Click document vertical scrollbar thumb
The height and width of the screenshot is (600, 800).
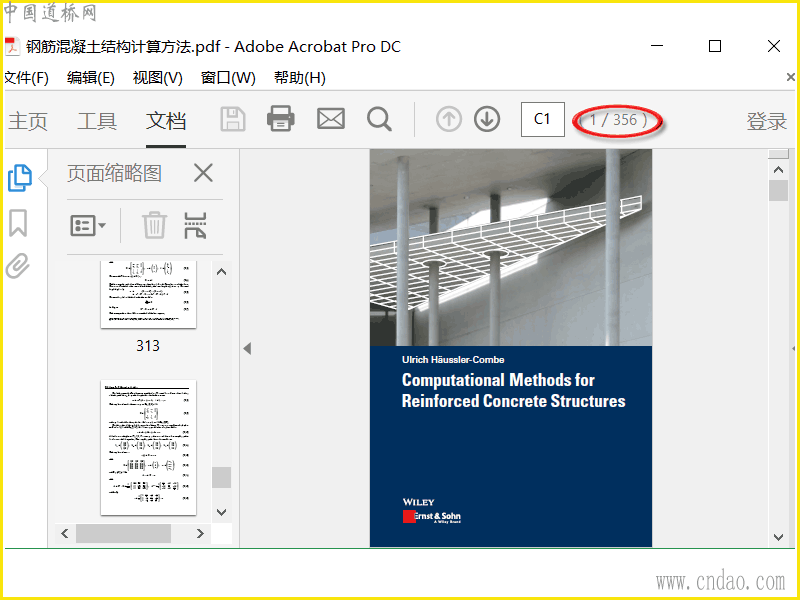click(779, 190)
